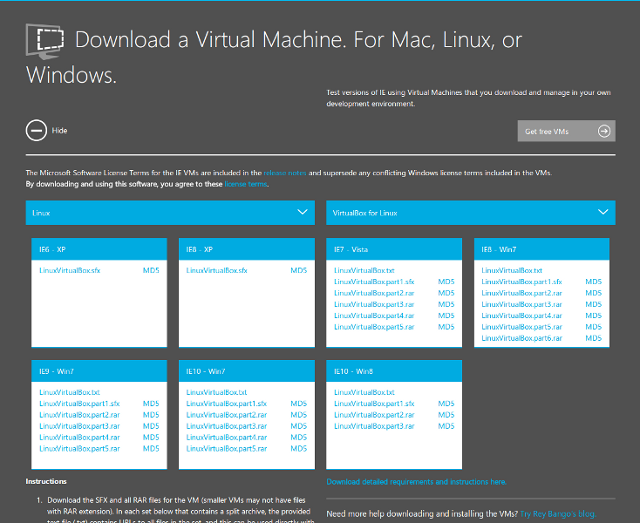
Task: Download IE8 - XP LinuxVirtualBox.sfx
Action: pyautogui.click(x=217, y=270)
